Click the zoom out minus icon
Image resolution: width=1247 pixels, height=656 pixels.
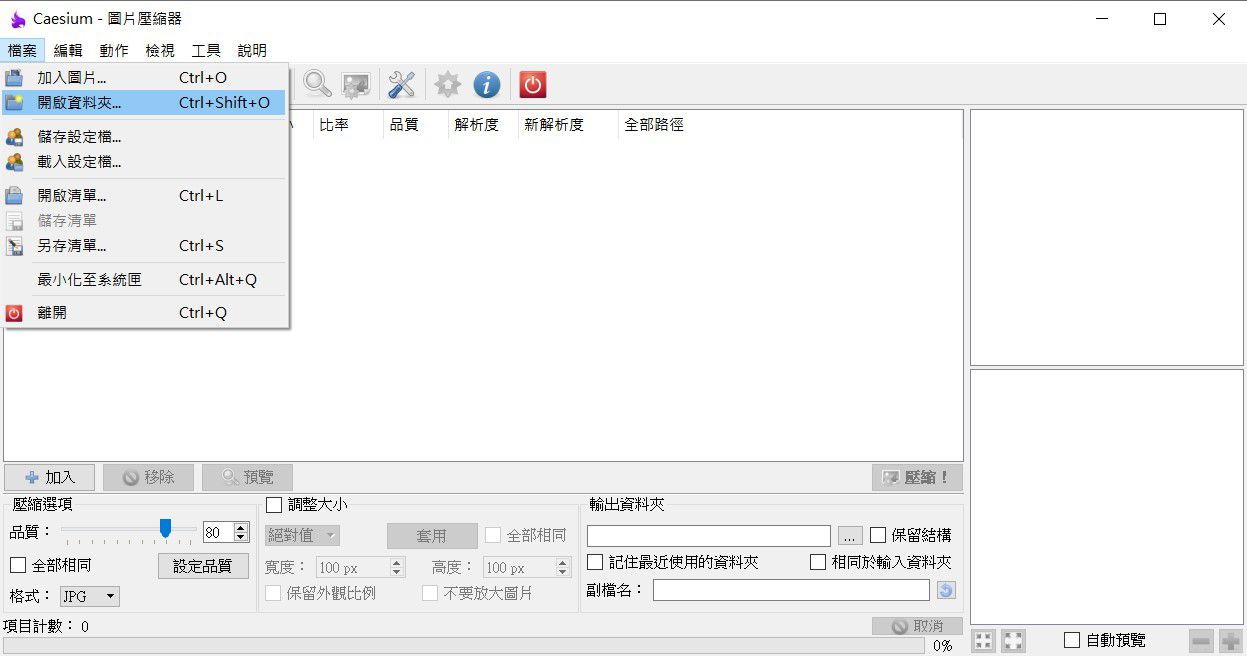pyautogui.click(x=1201, y=641)
